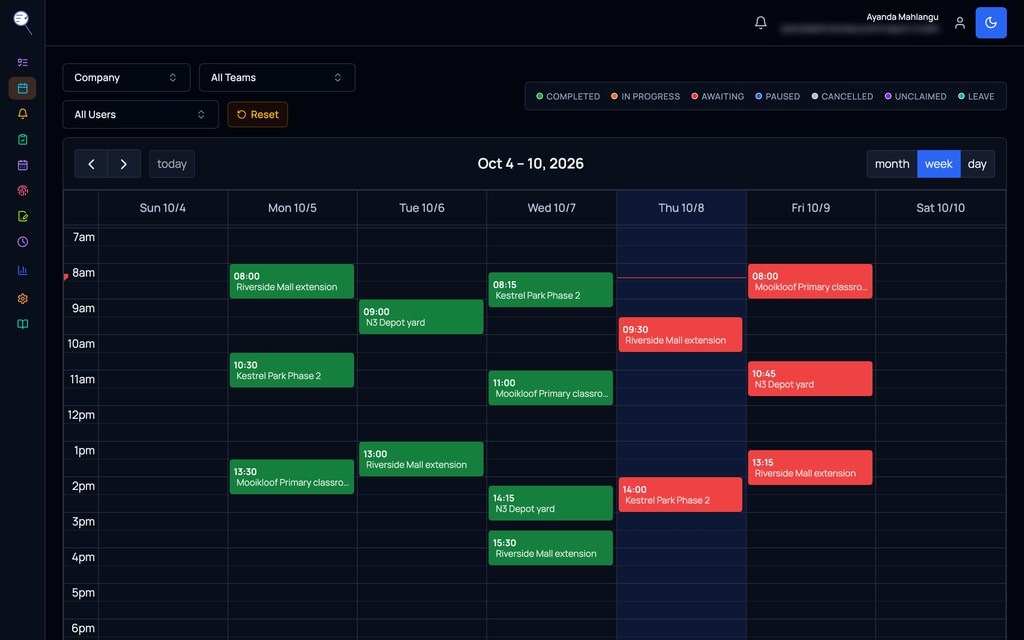The width and height of the screenshot is (1024, 640).
Task: Open Friday 08:00 Mooikloof Primary event
Action: pyautogui.click(x=810, y=281)
